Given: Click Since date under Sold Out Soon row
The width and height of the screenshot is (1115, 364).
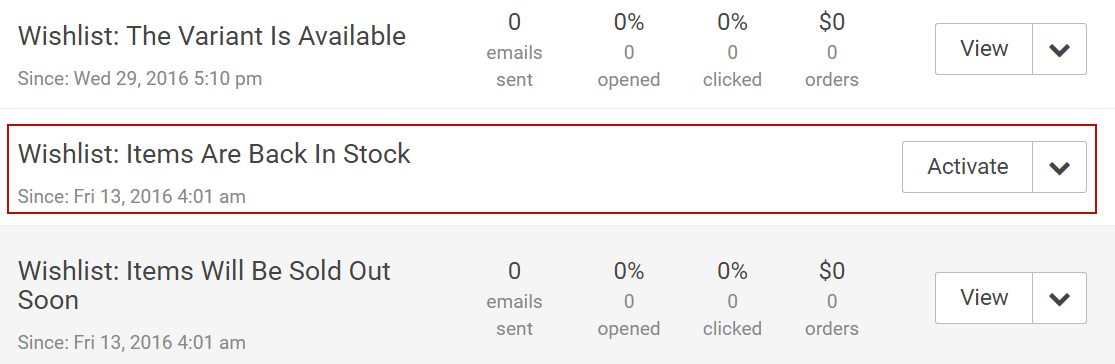Looking at the screenshot, I should click(132, 343).
